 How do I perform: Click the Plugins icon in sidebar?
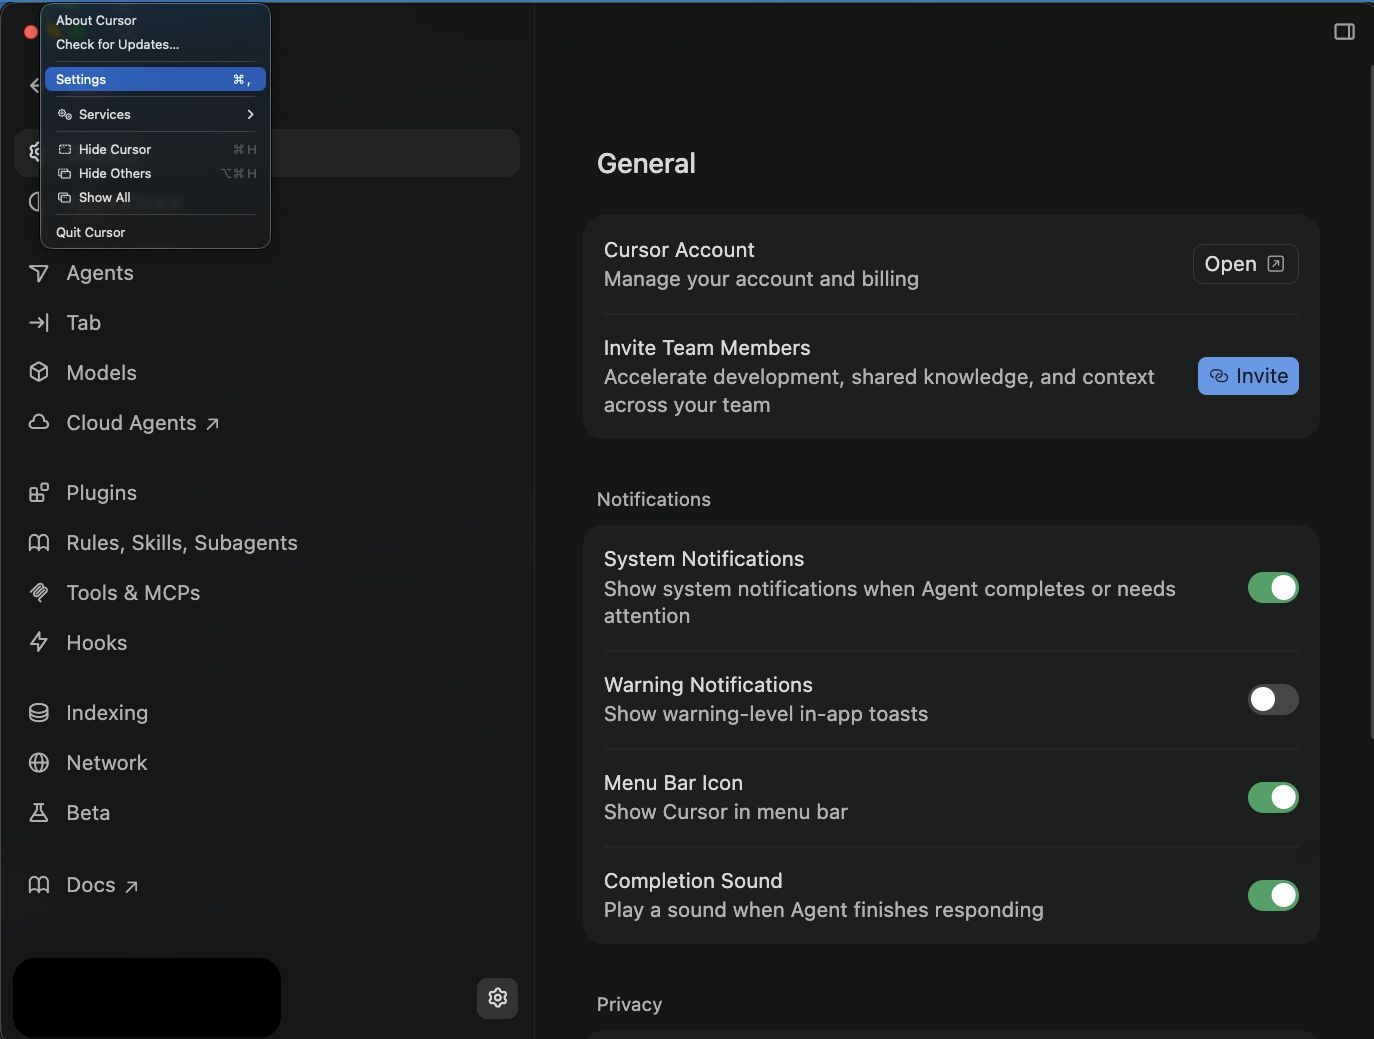[x=39, y=492]
